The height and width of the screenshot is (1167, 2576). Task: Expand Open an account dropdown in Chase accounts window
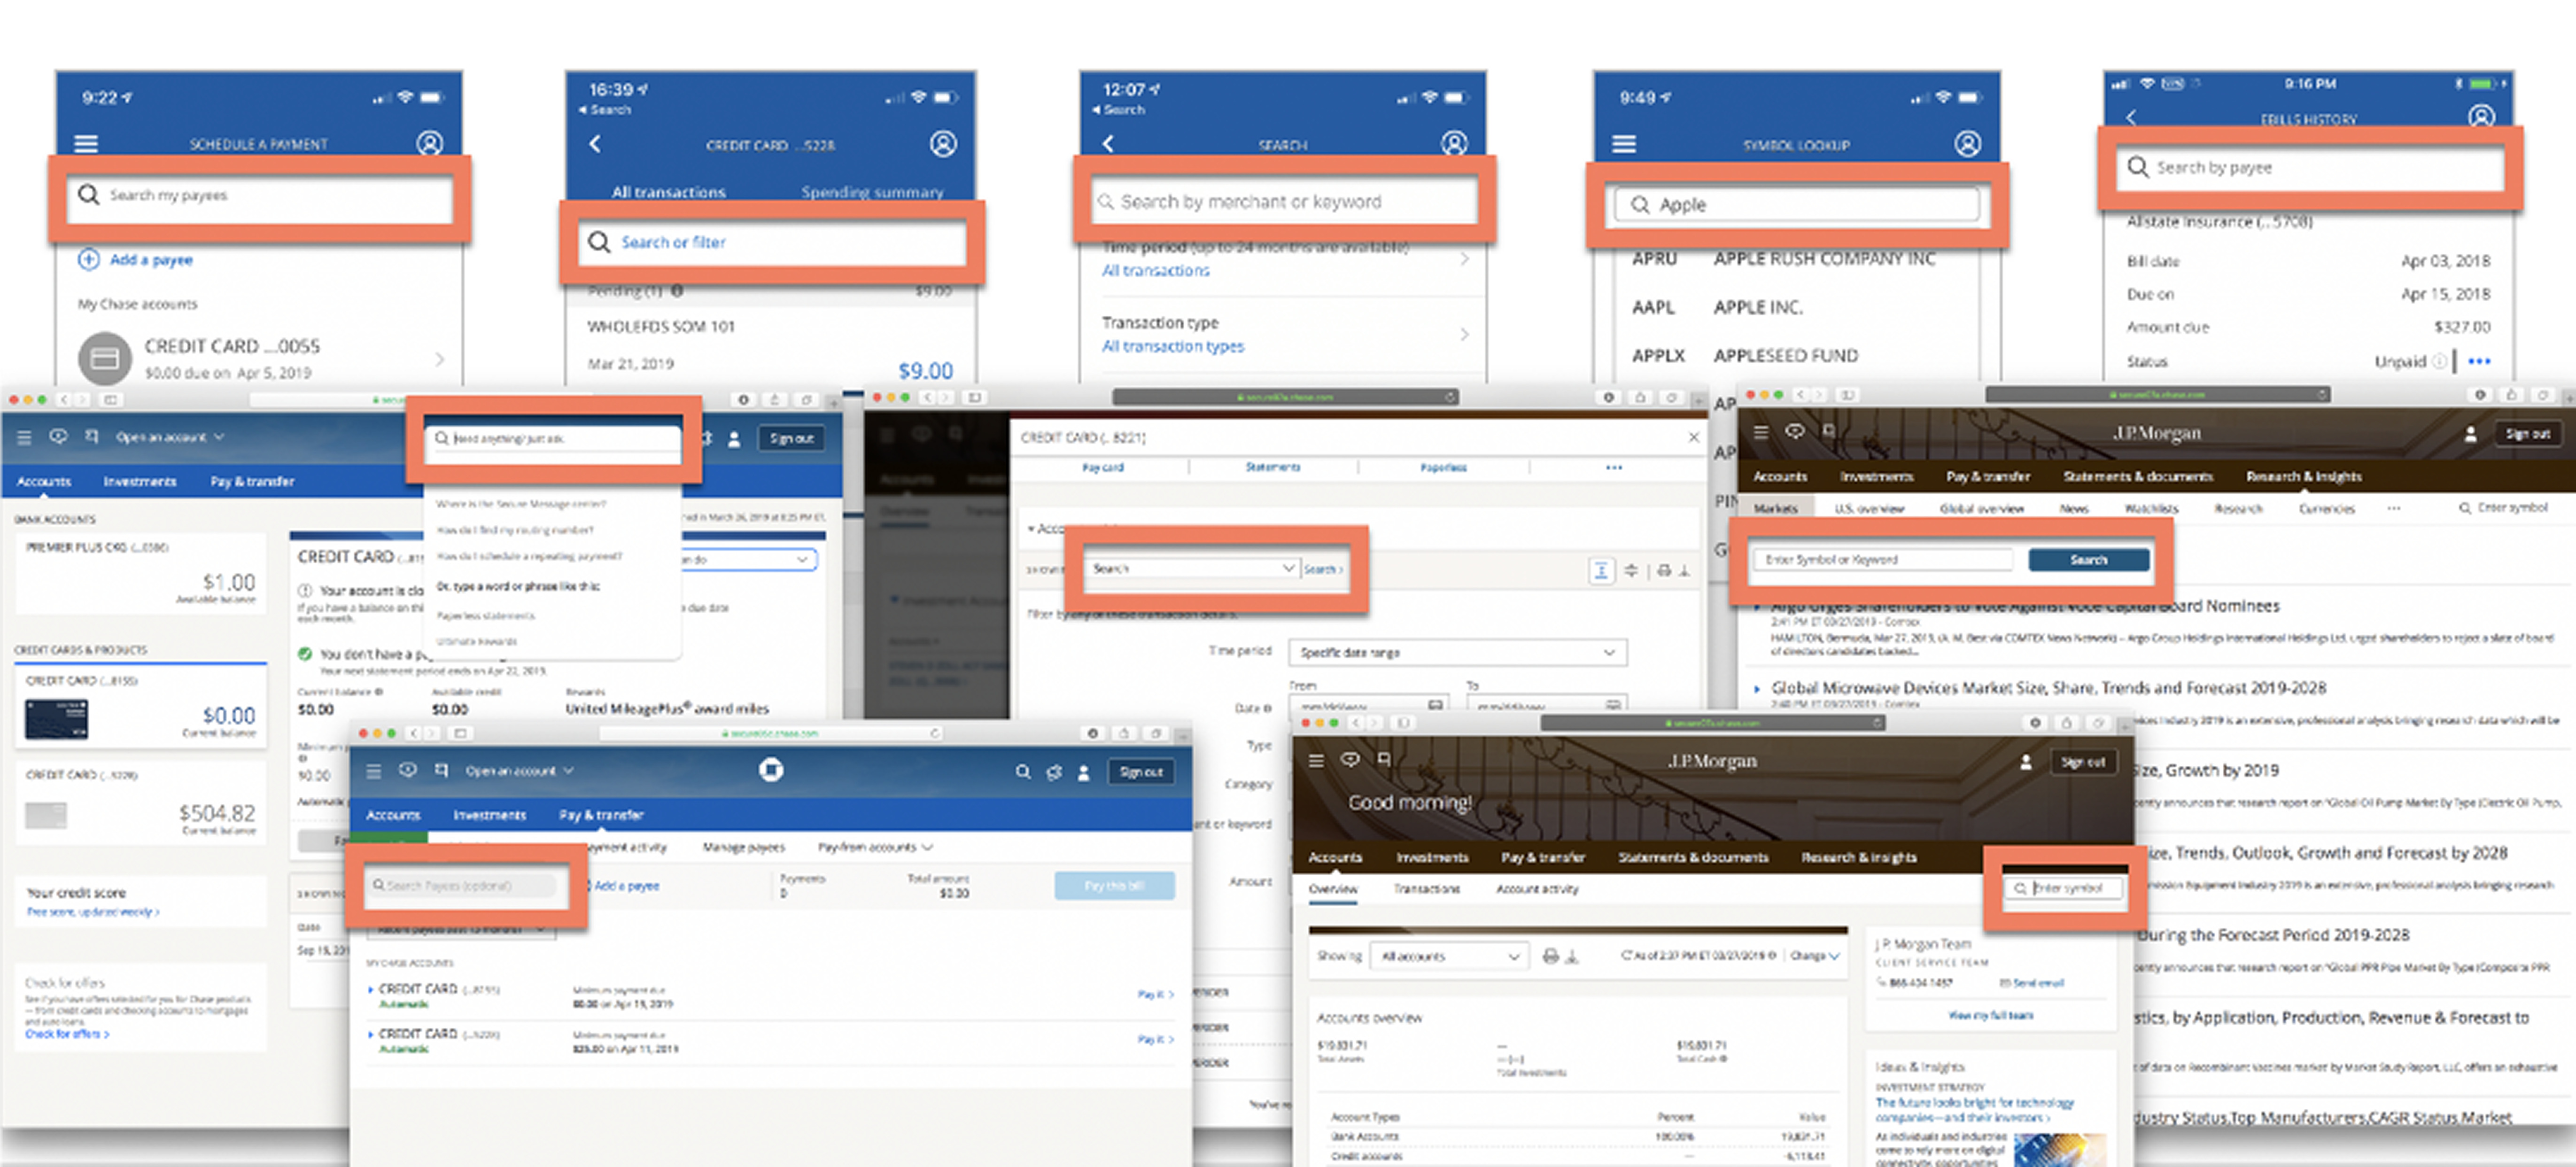pyautogui.click(x=170, y=437)
